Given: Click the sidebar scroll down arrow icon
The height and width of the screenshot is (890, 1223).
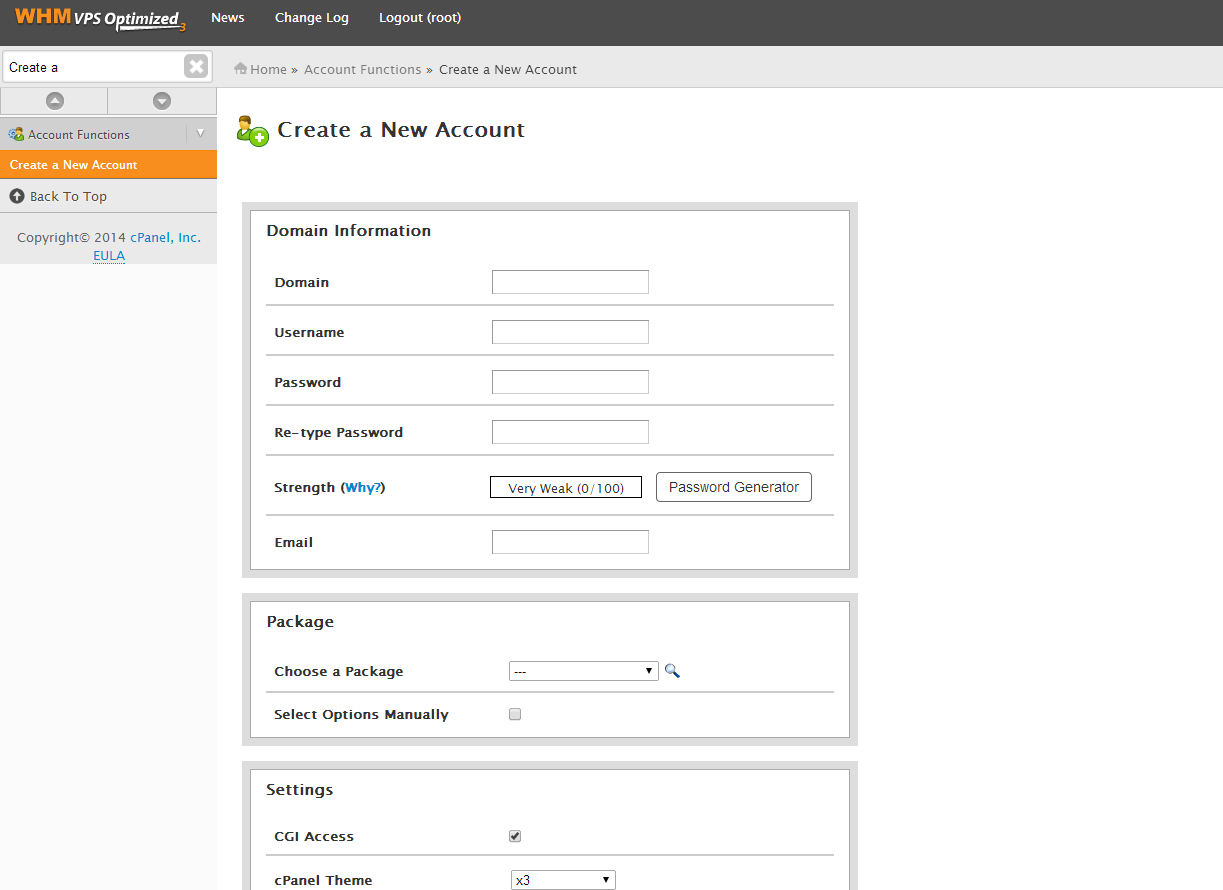Looking at the screenshot, I should pos(162,101).
